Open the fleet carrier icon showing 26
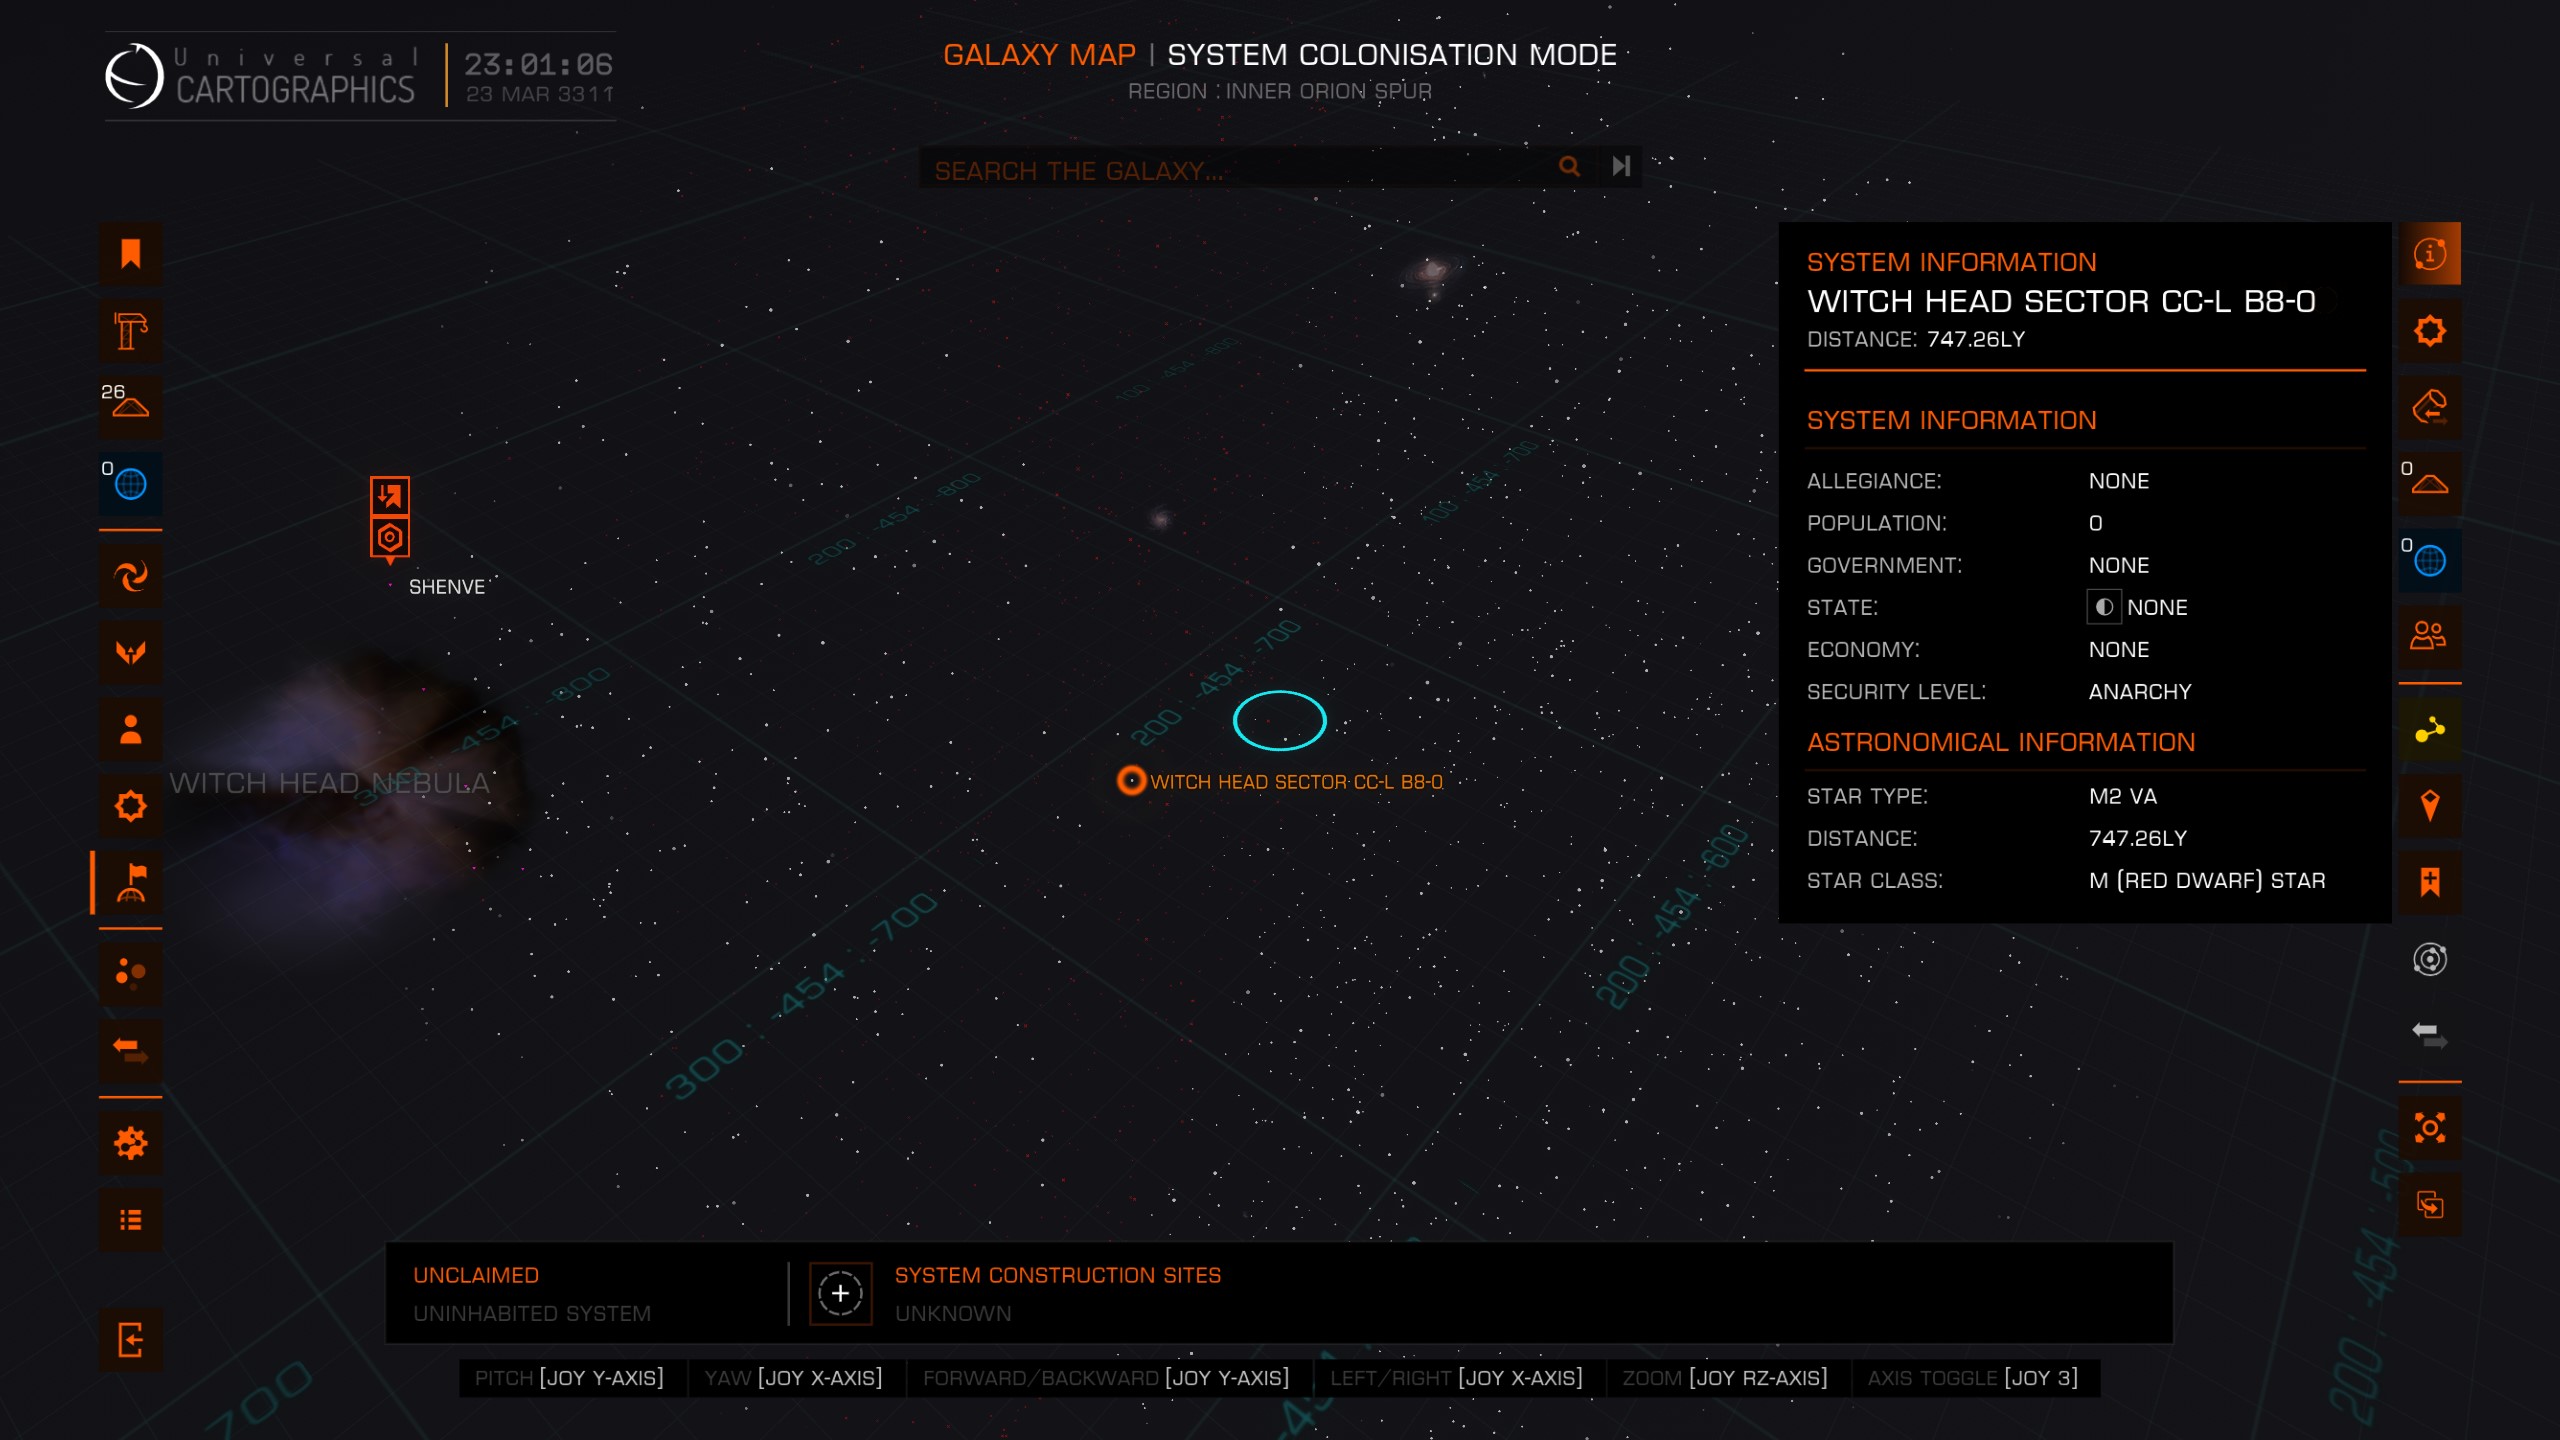Screen dimensions: 2560x1440 (130, 407)
